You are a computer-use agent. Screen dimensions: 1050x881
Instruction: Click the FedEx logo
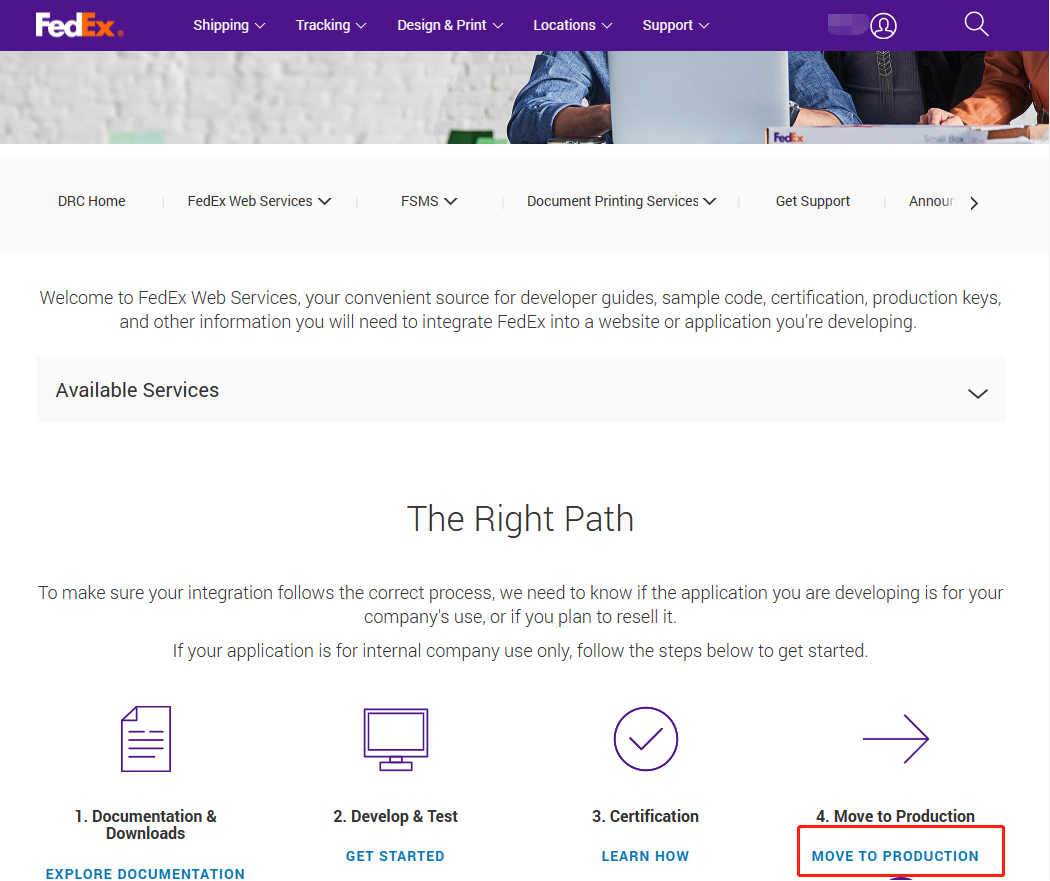tap(79, 25)
